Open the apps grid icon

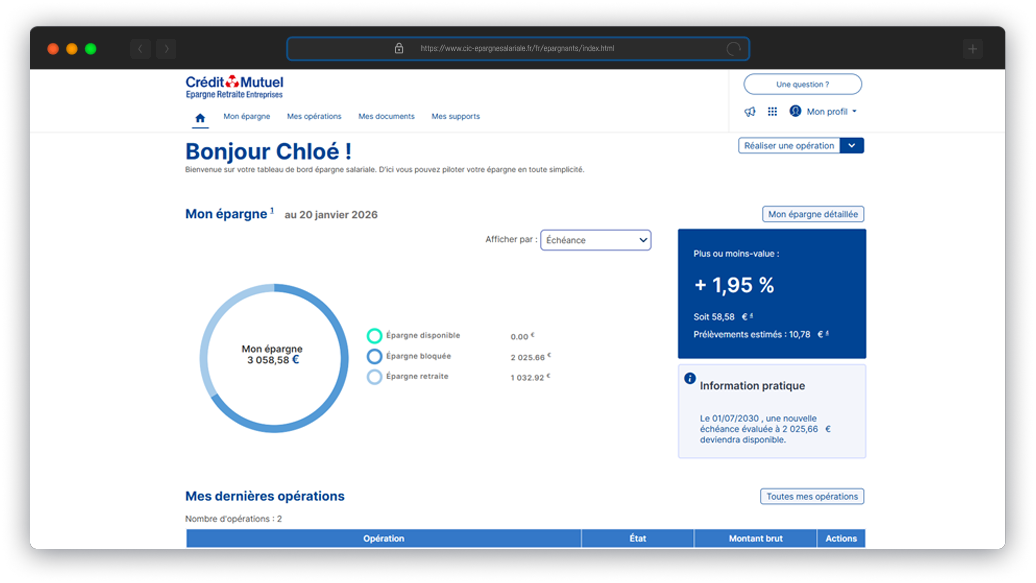772,112
